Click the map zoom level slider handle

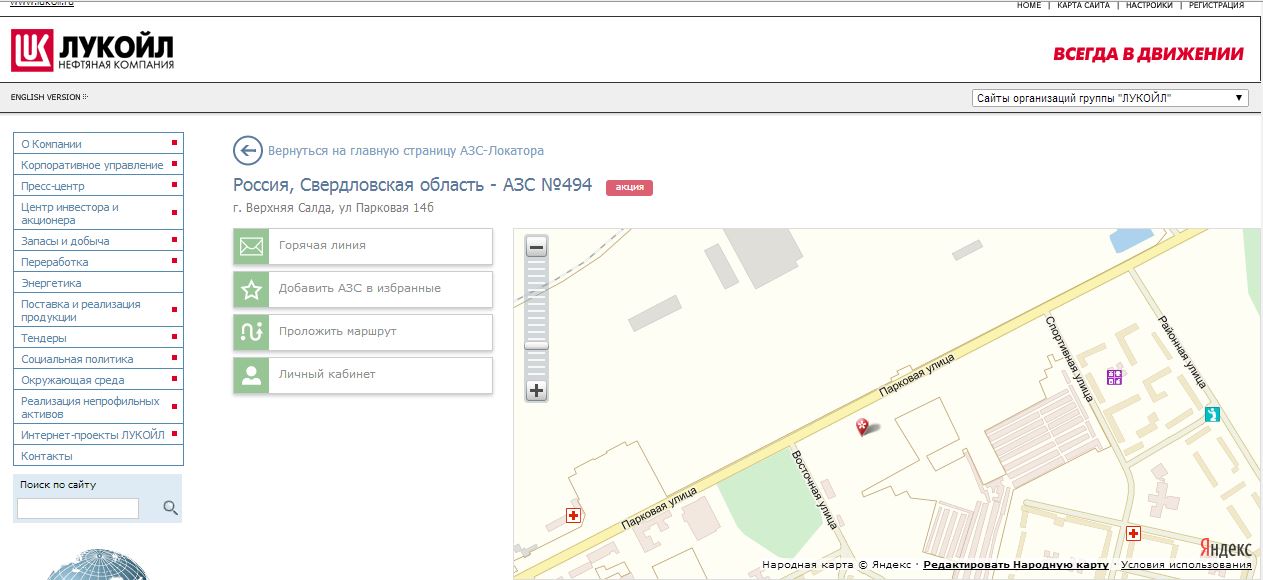click(537, 345)
